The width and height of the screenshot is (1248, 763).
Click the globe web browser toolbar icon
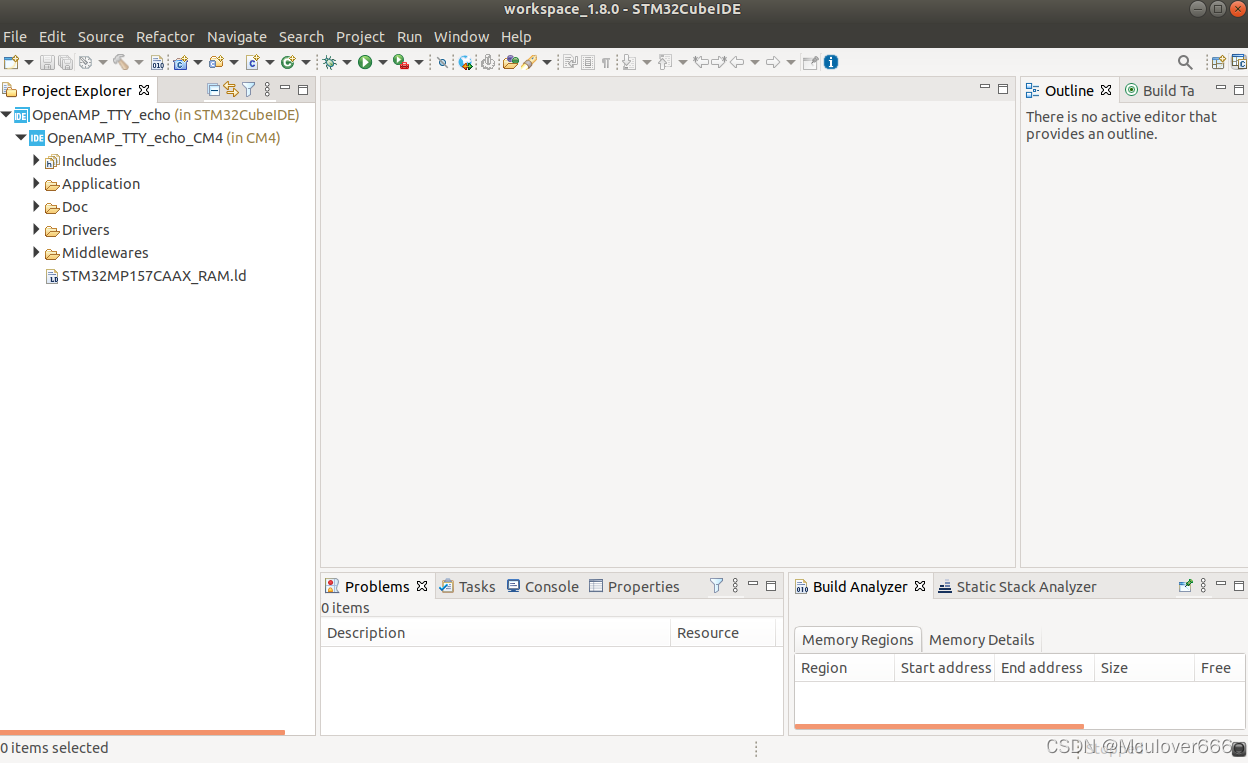pos(466,62)
